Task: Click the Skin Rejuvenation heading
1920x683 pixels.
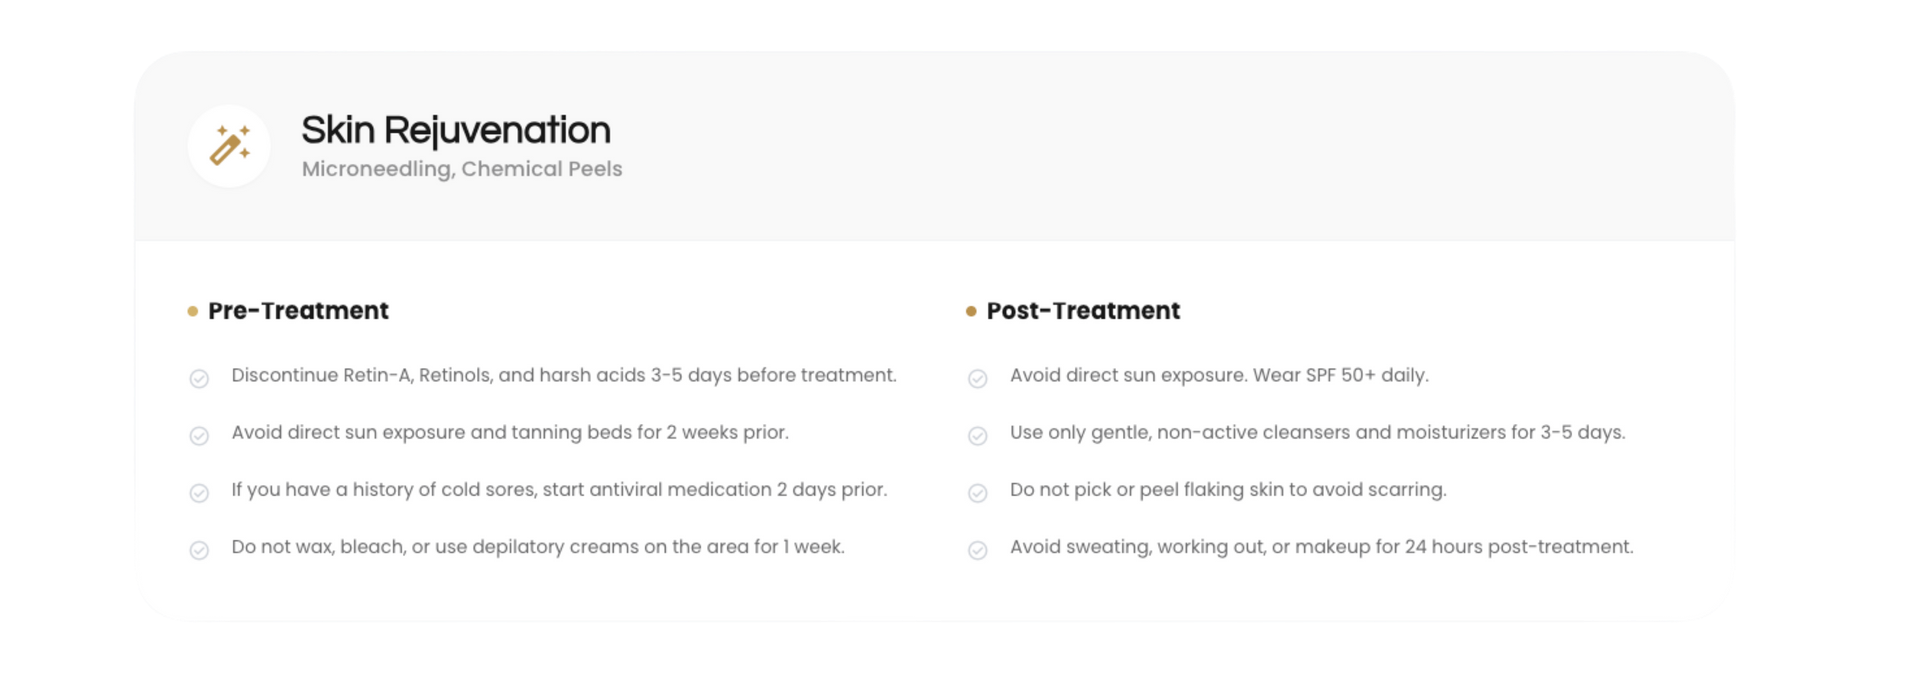Action: [456, 130]
